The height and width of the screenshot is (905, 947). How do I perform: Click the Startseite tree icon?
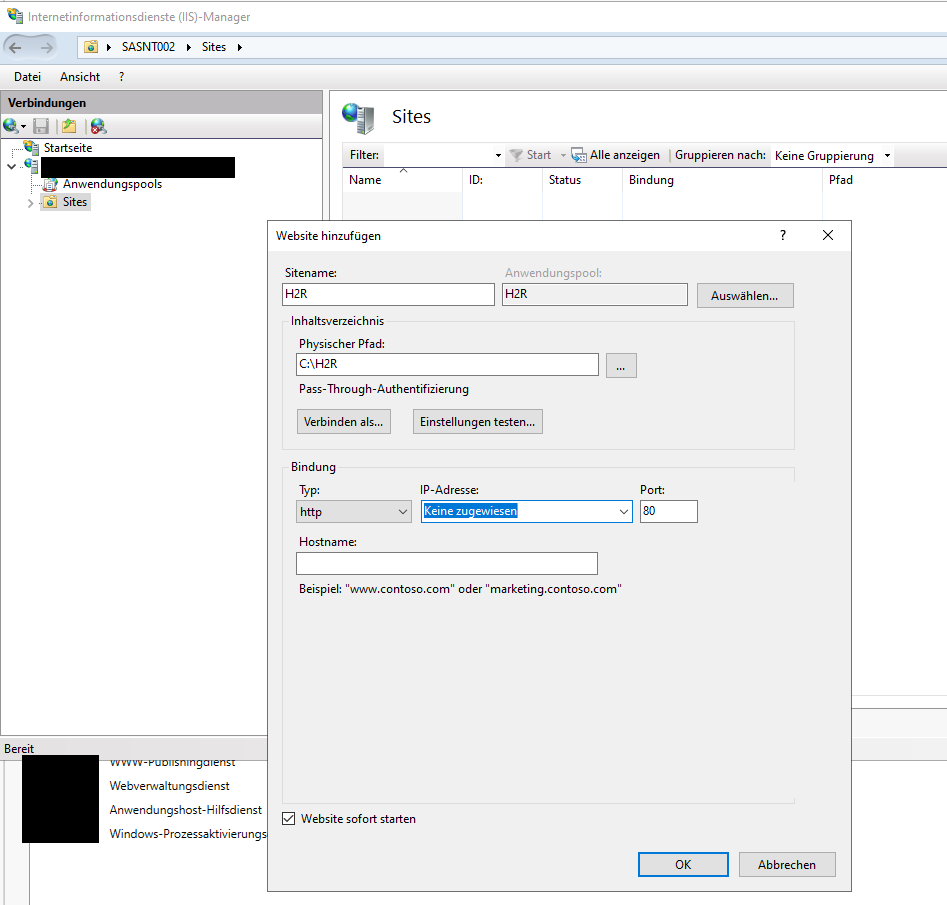32,148
